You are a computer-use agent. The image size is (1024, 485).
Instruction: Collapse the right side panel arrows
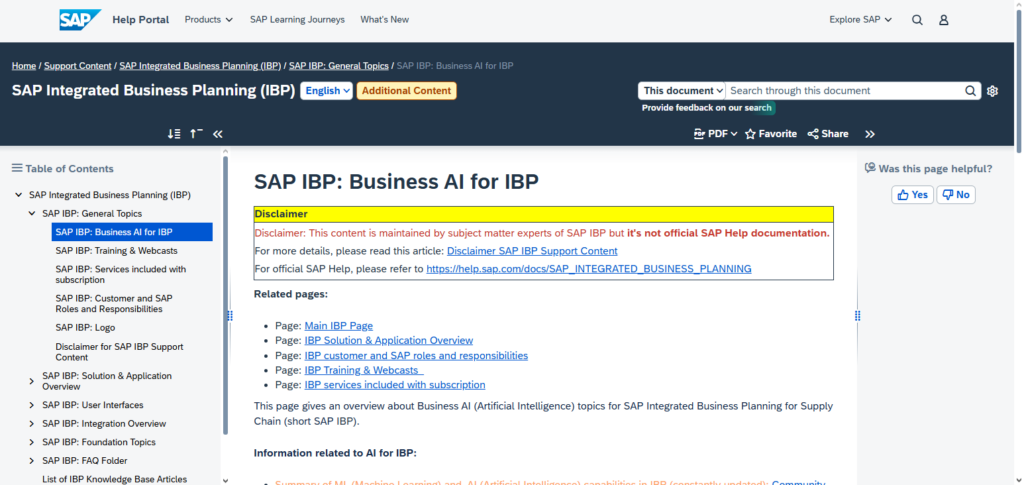point(870,134)
